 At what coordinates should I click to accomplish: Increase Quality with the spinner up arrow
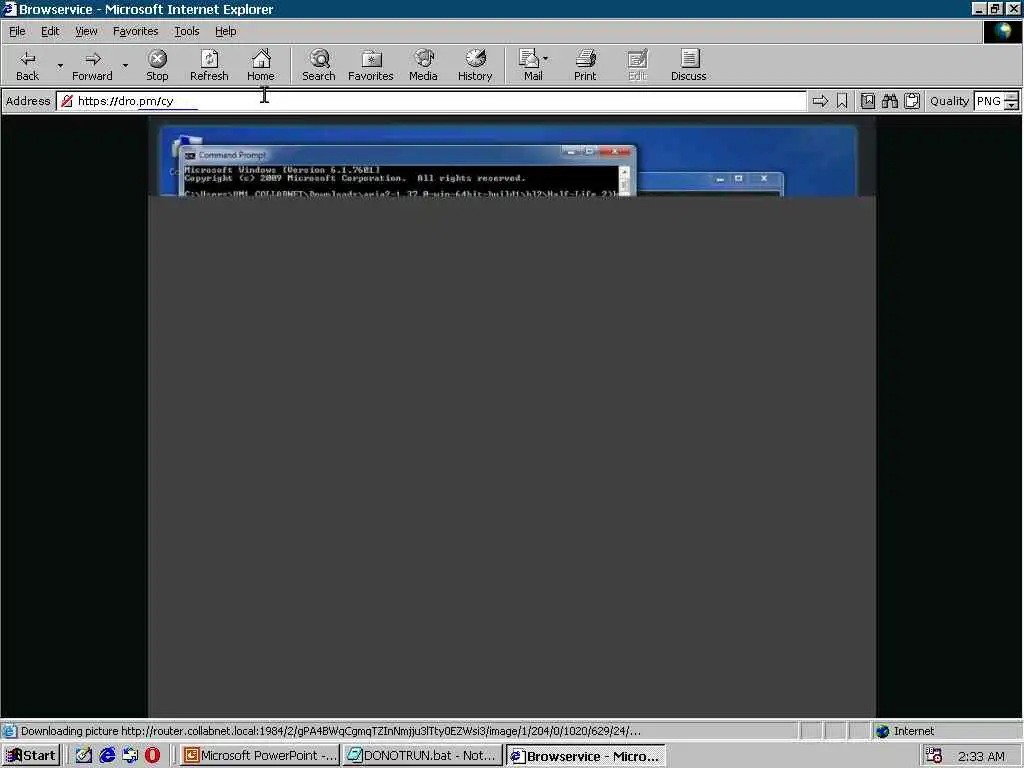[1012, 97]
